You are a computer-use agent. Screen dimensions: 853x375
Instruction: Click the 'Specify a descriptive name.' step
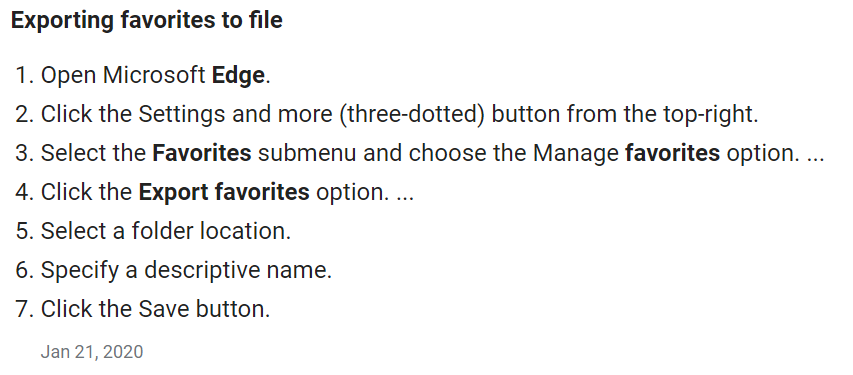[186, 270]
